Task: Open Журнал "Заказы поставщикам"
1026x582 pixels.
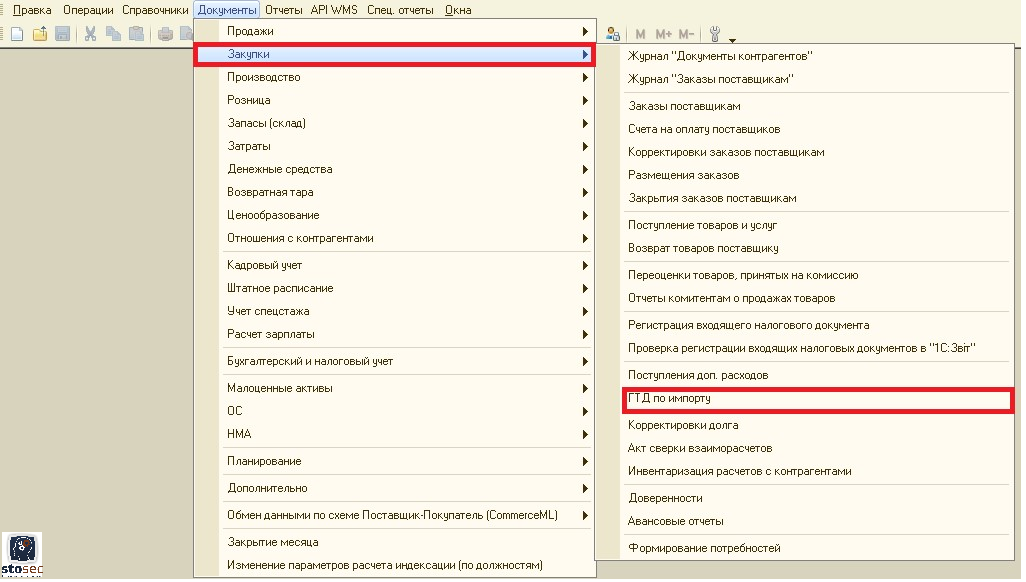Action: pos(805,79)
